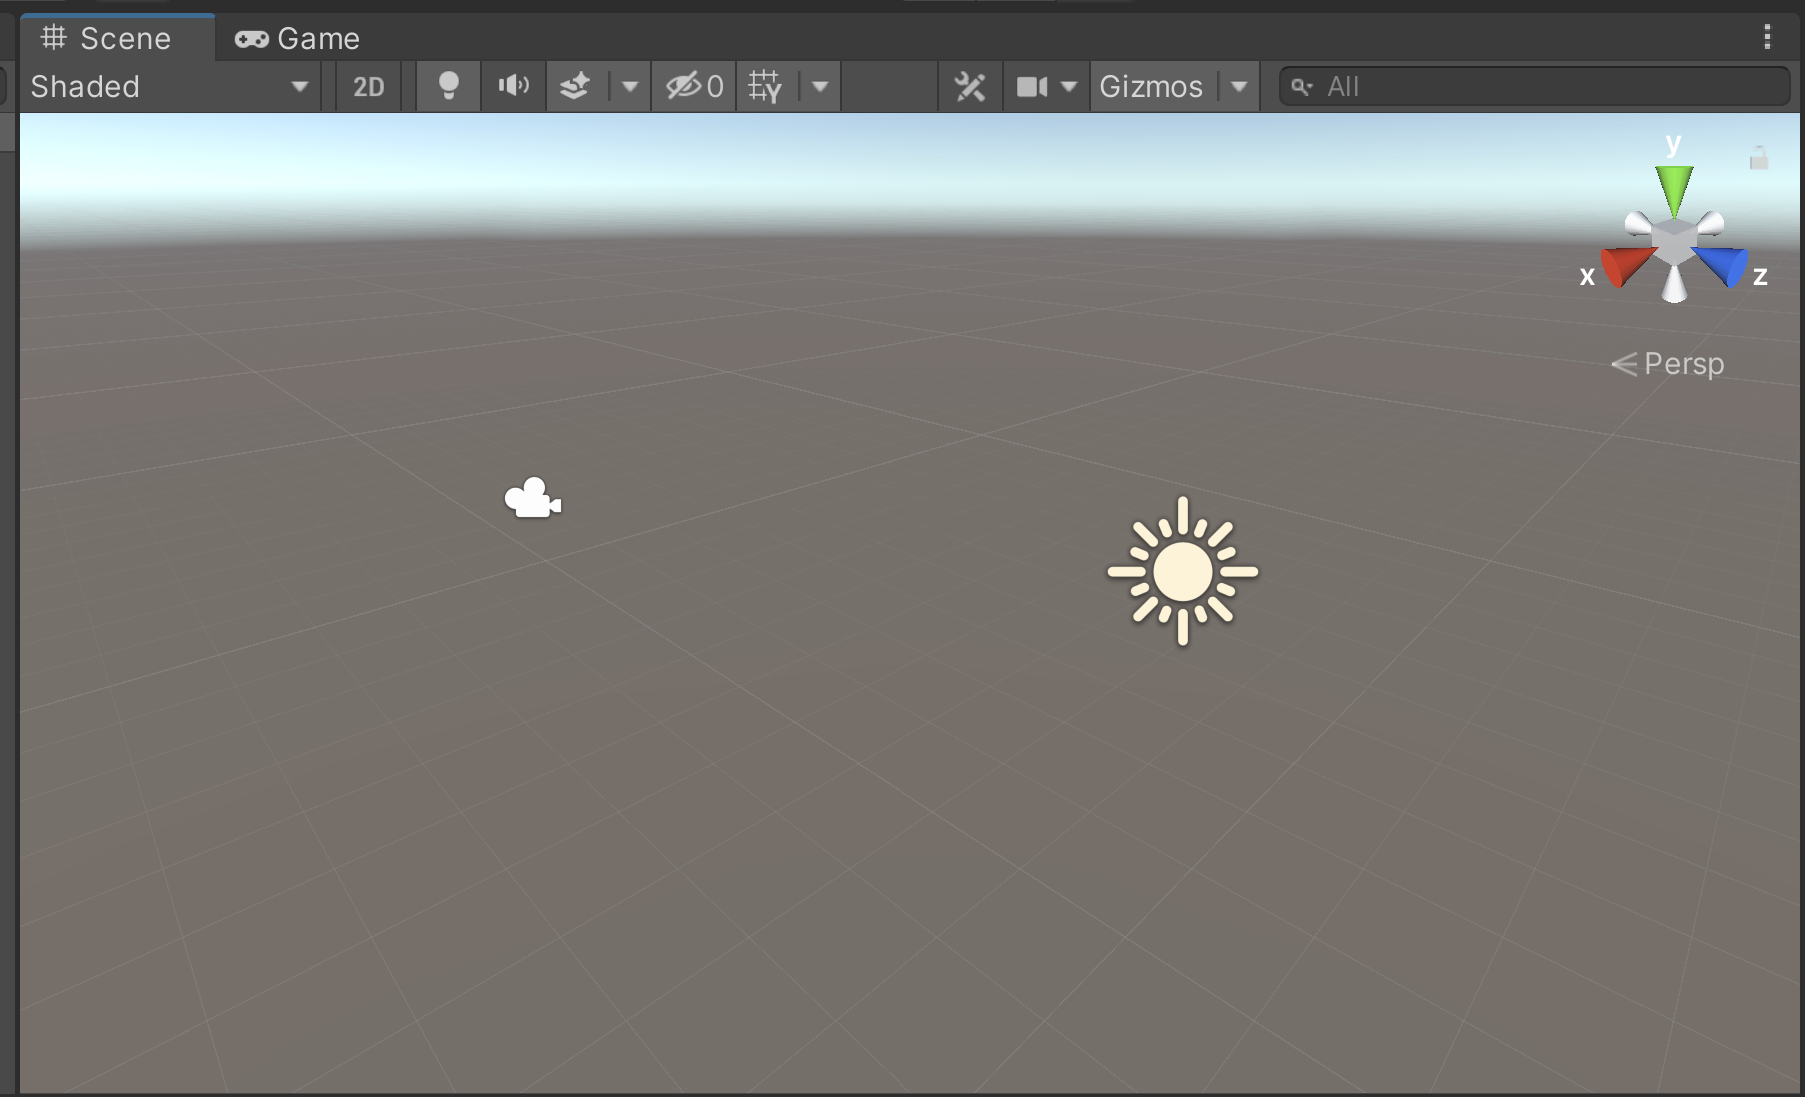The width and height of the screenshot is (1805, 1097).
Task: Toggle grid visibility icon
Action: click(766, 87)
